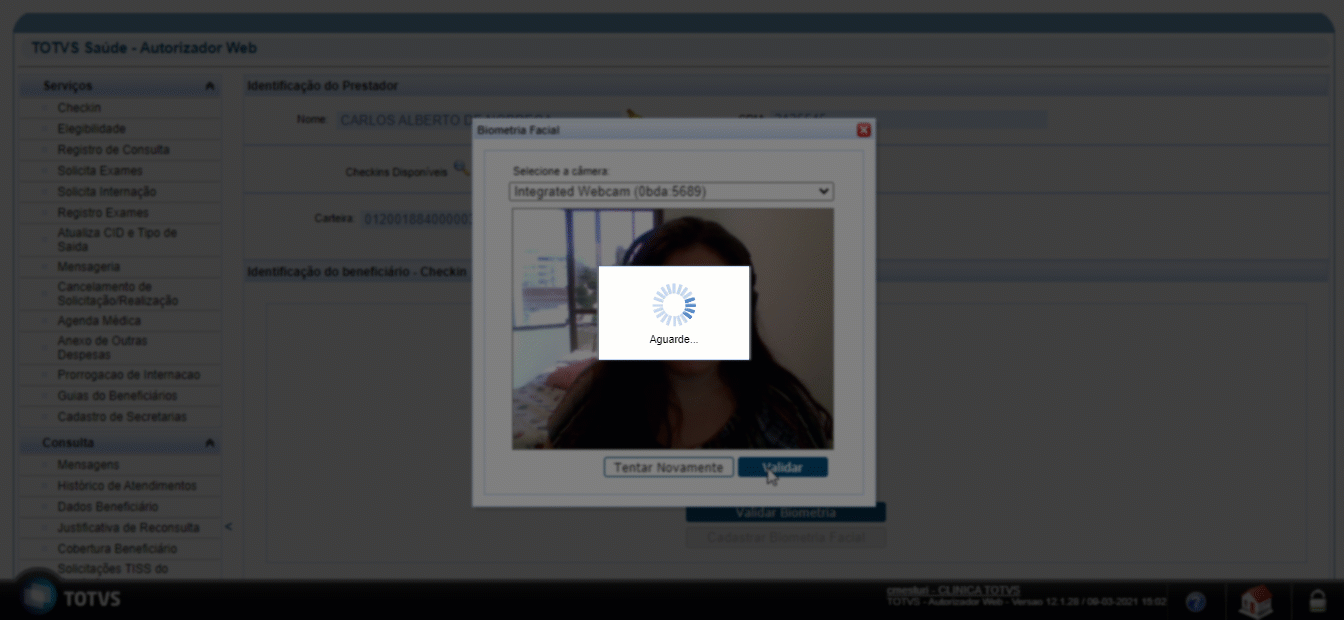
Task: Click the Selecione a câmera label
Action: [561, 171]
